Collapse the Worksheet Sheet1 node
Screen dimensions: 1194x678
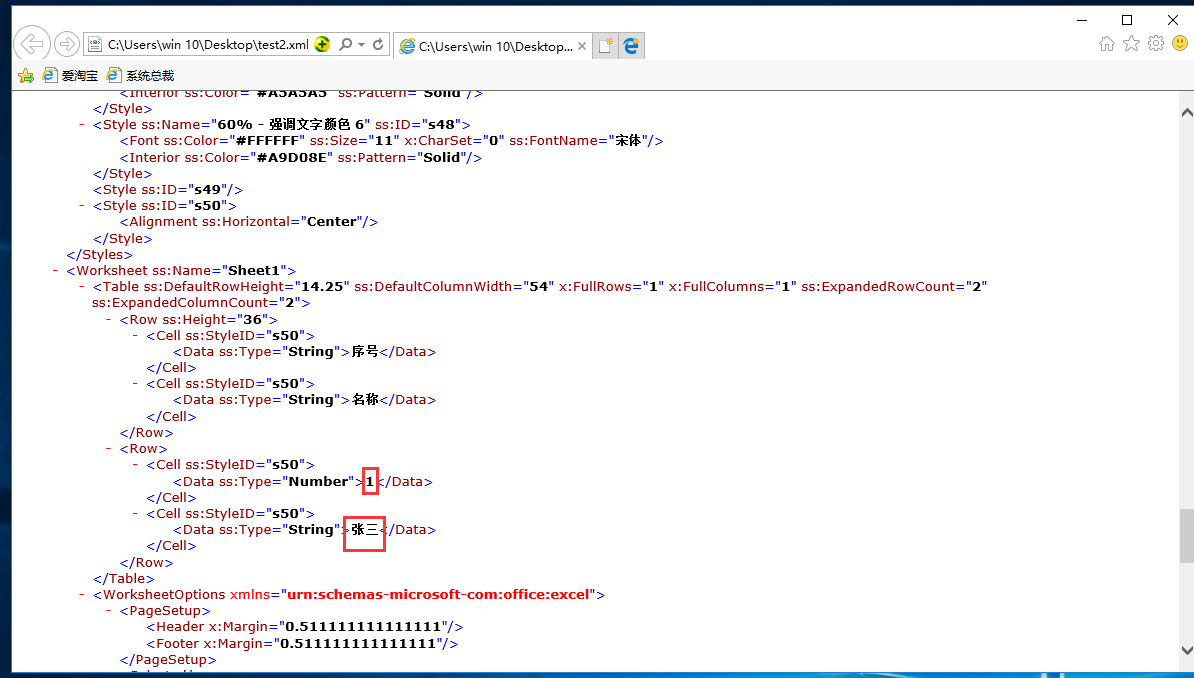click(55, 270)
